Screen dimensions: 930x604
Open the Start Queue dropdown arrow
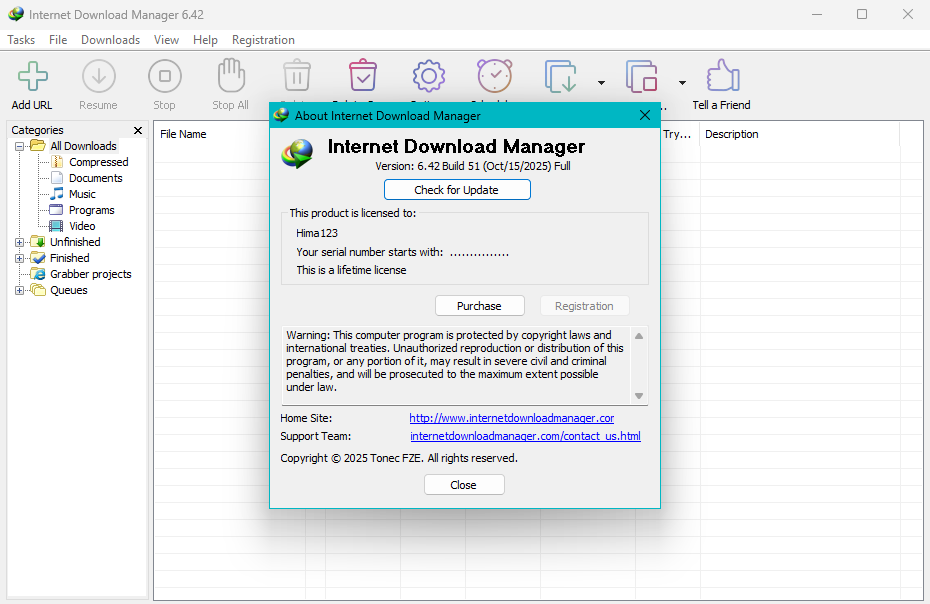point(601,83)
